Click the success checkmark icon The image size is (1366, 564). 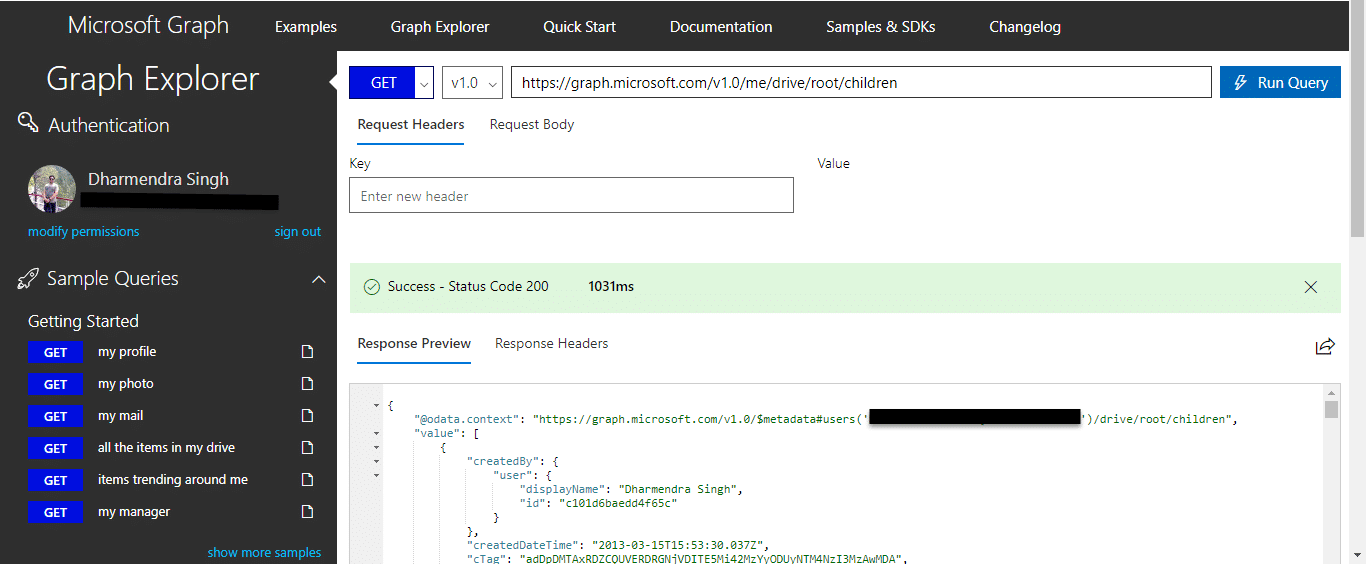pos(370,287)
